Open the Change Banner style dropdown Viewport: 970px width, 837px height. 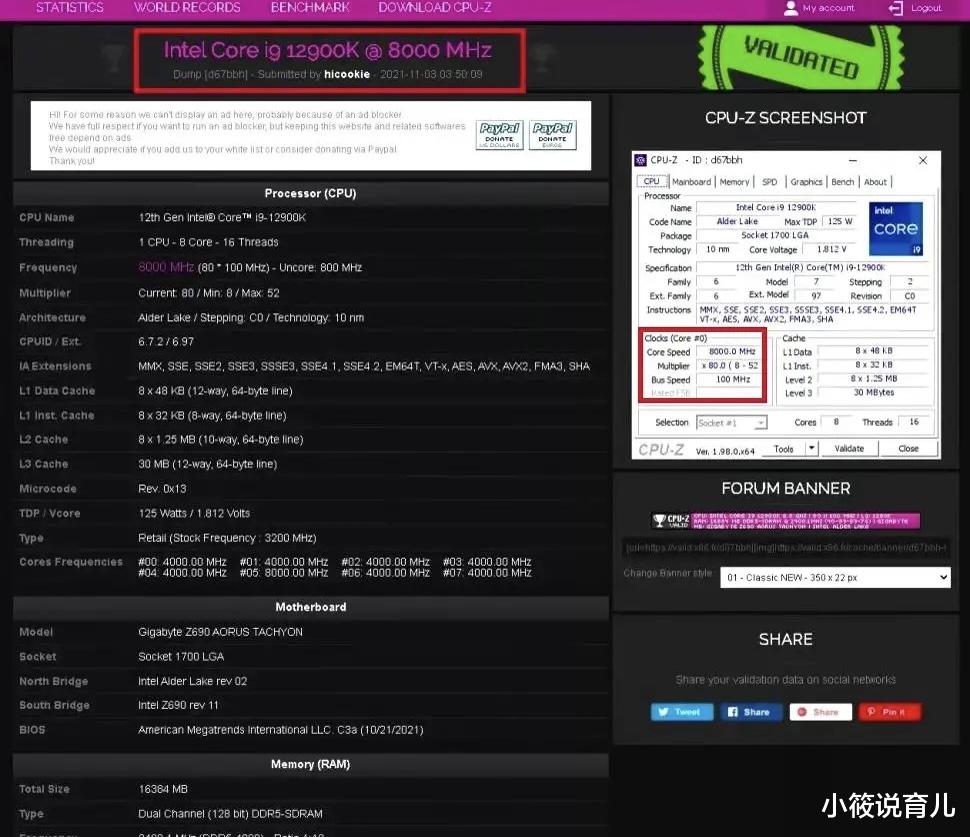[x=833, y=576]
